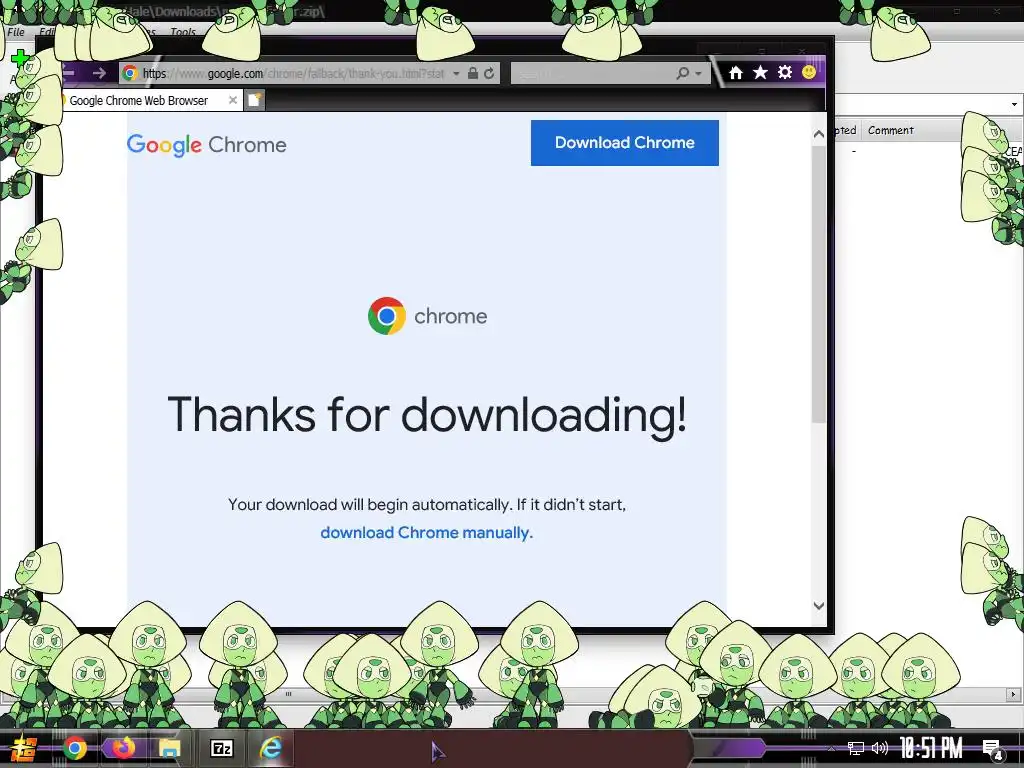1024x768 pixels.
Task: Launch Firefox from the taskbar
Action: point(123,748)
